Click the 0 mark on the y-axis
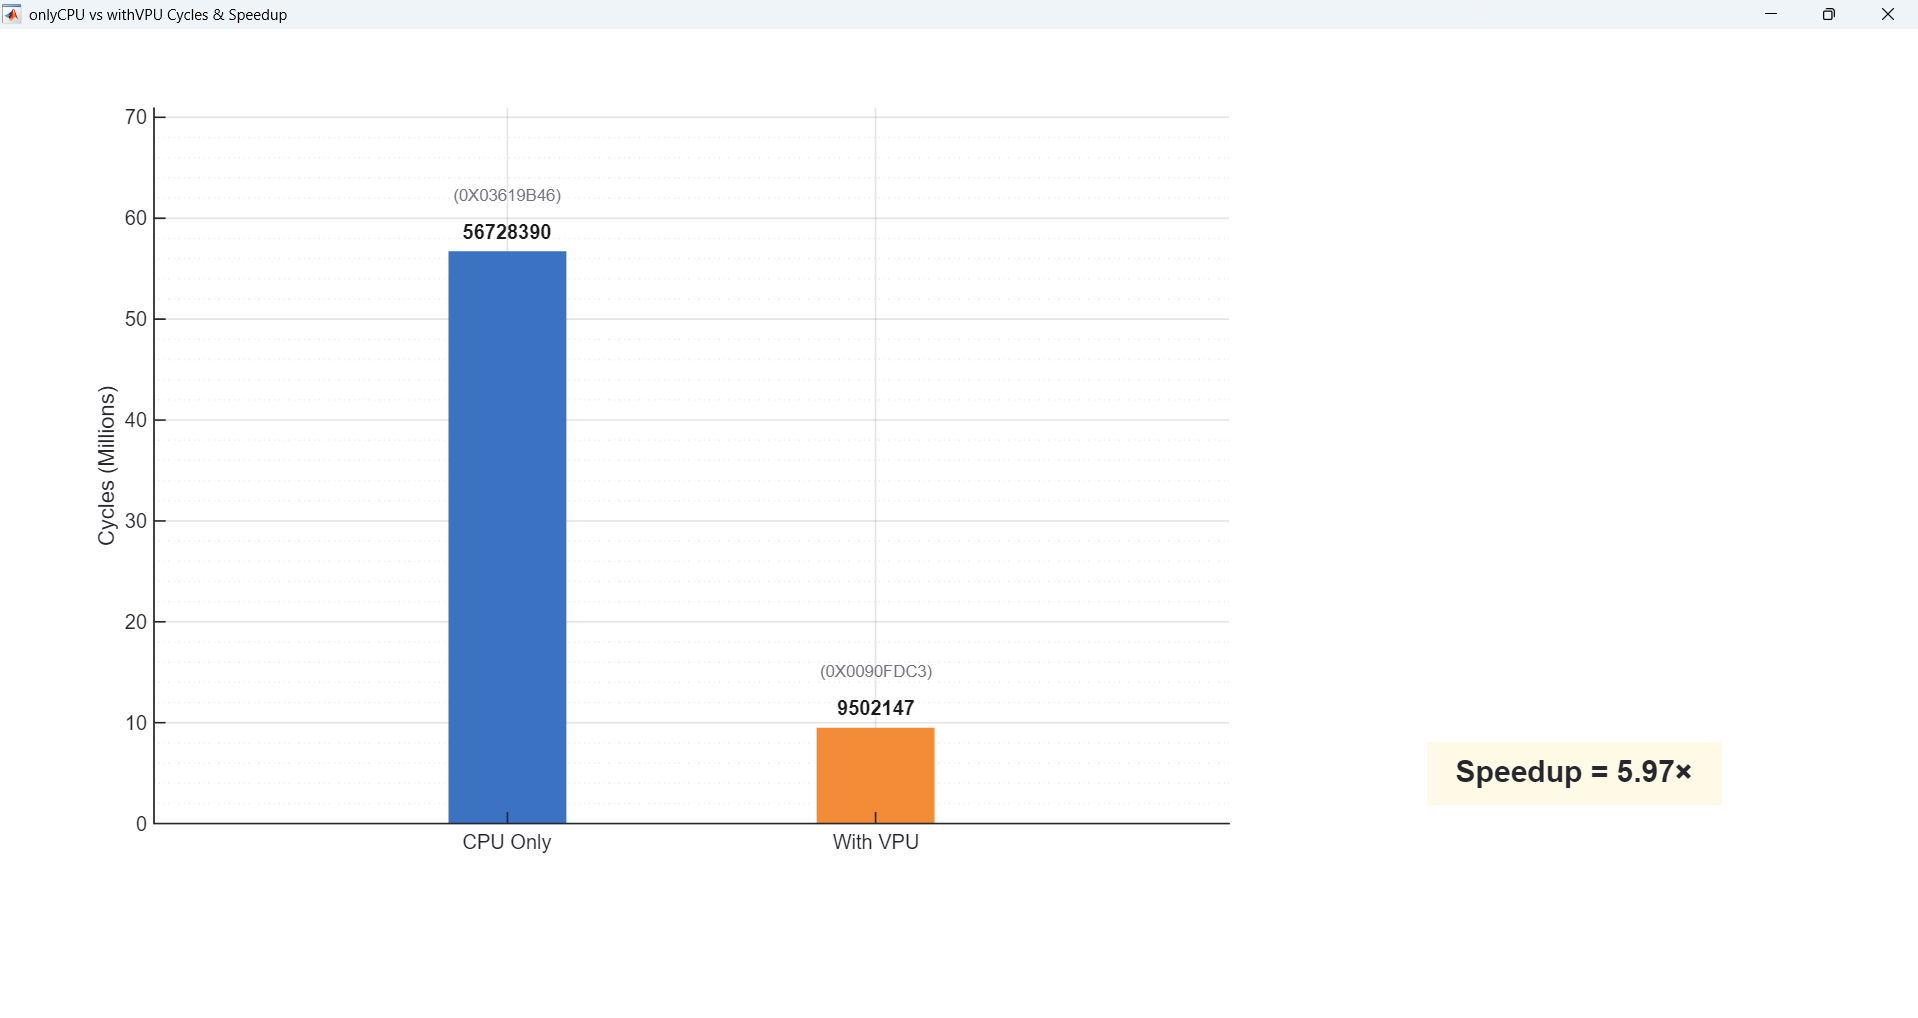Screen dimensions: 1918x1018 pyautogui.click(x=139, y=823)
